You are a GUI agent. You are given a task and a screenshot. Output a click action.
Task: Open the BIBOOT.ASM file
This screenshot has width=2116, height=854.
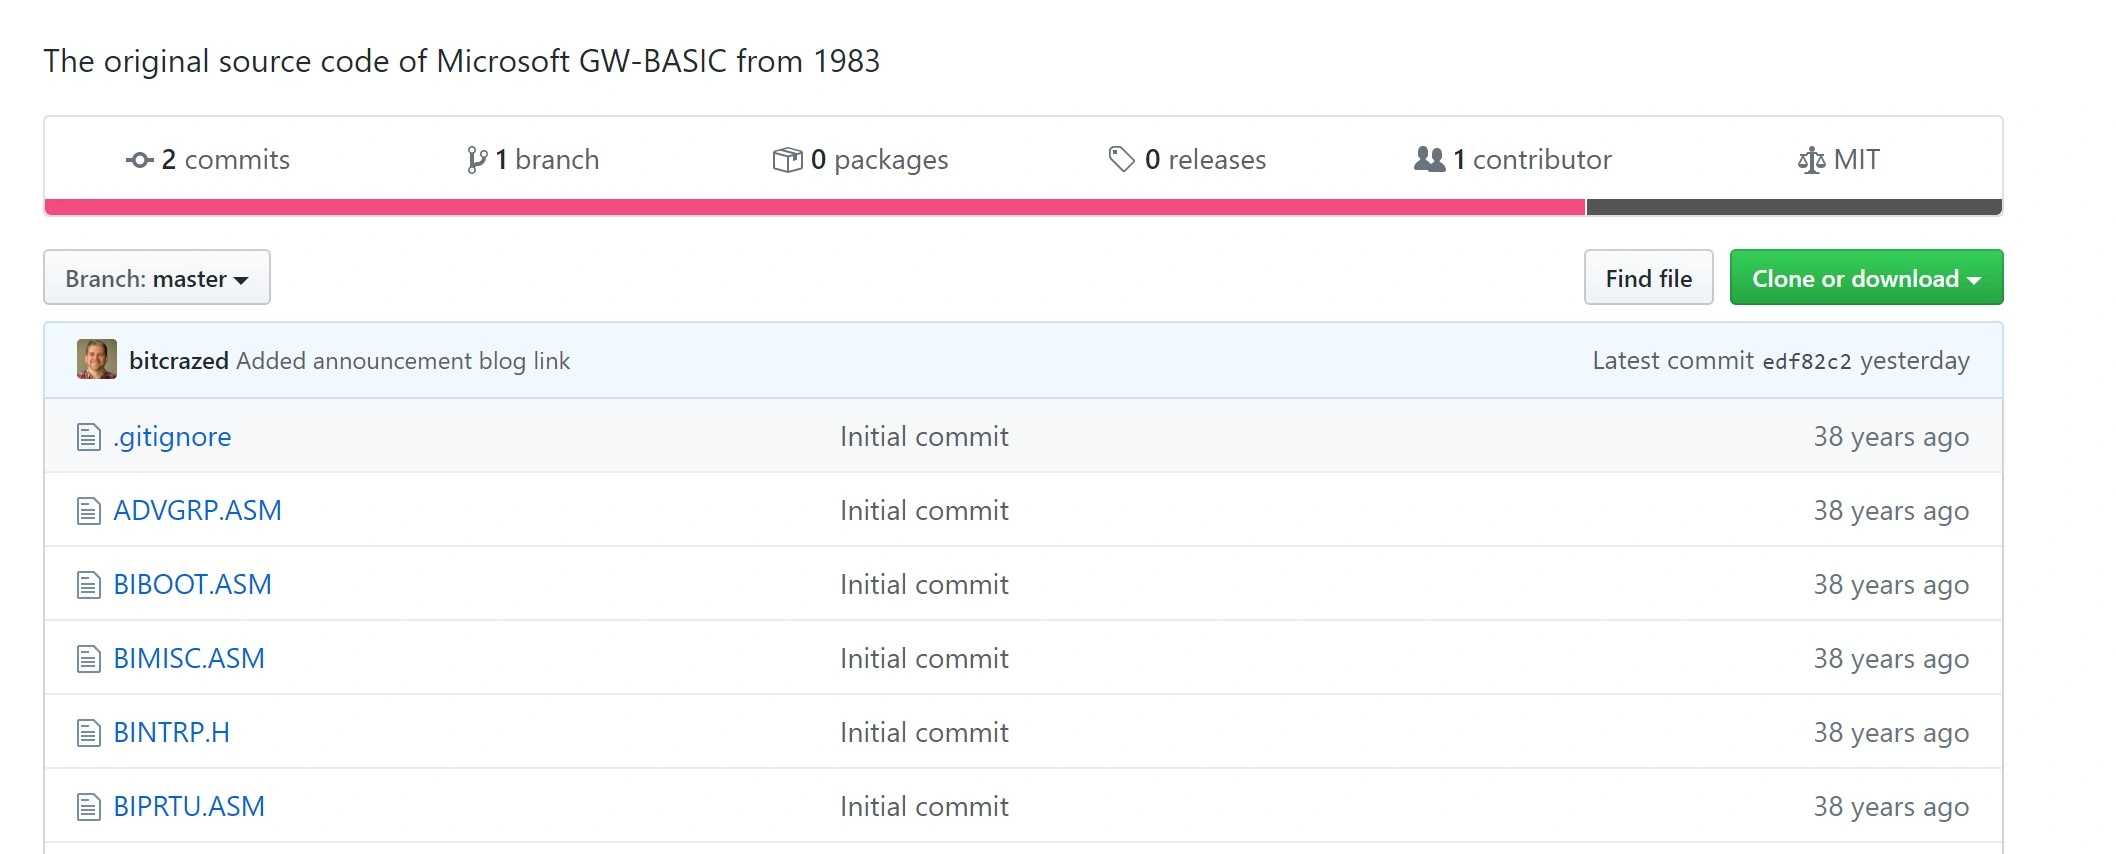(192, 584)
